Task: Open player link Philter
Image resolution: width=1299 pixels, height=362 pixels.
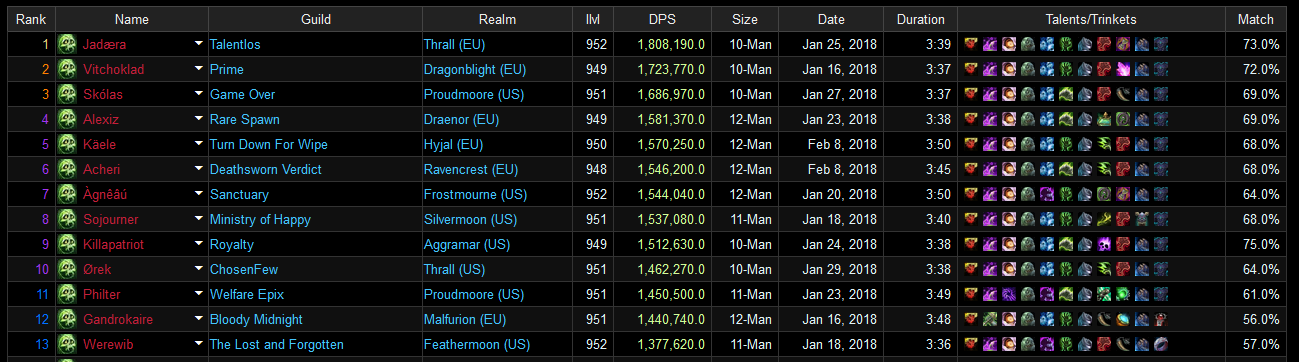Action: 102,294
